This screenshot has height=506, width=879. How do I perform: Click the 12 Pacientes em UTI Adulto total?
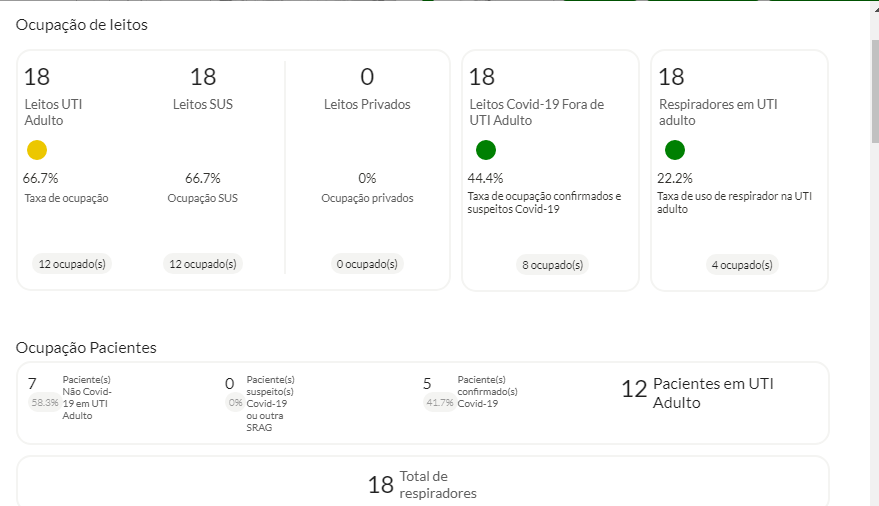(x=697, y=393)
